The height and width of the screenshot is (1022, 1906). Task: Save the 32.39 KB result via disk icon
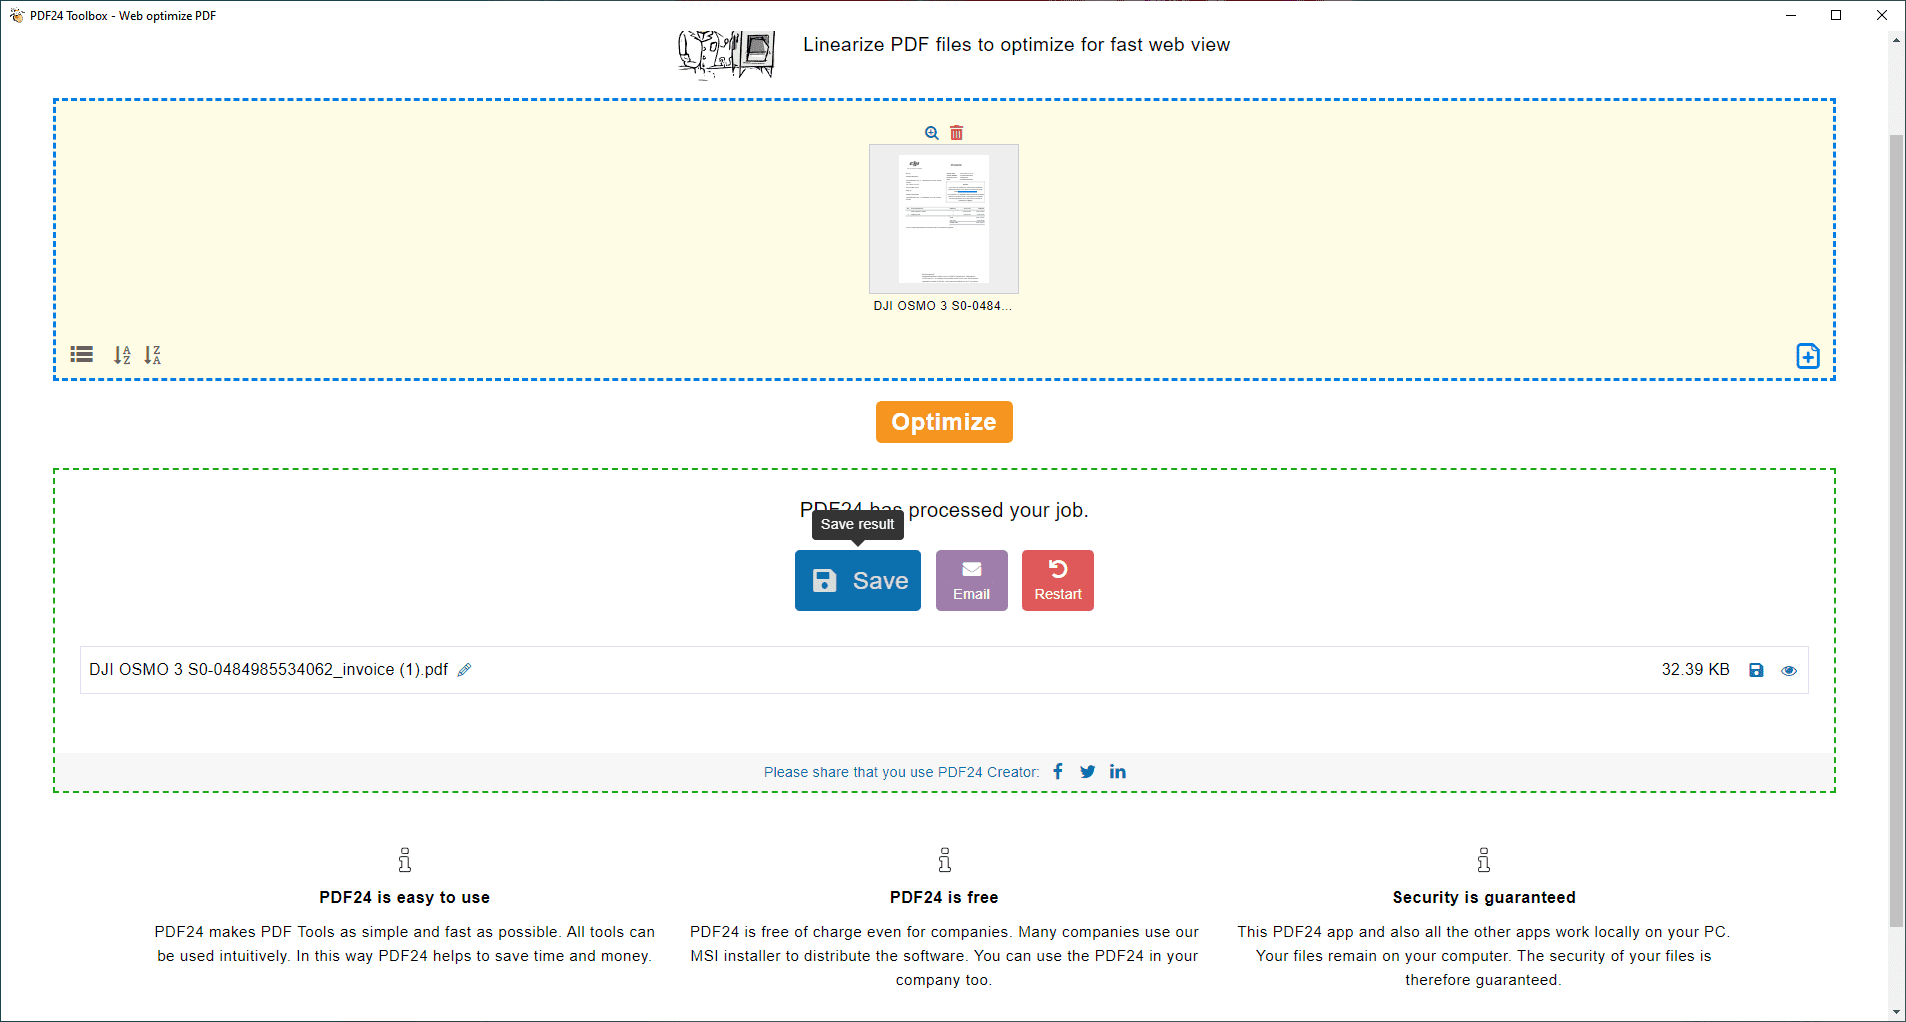[x=1756, y=670]
